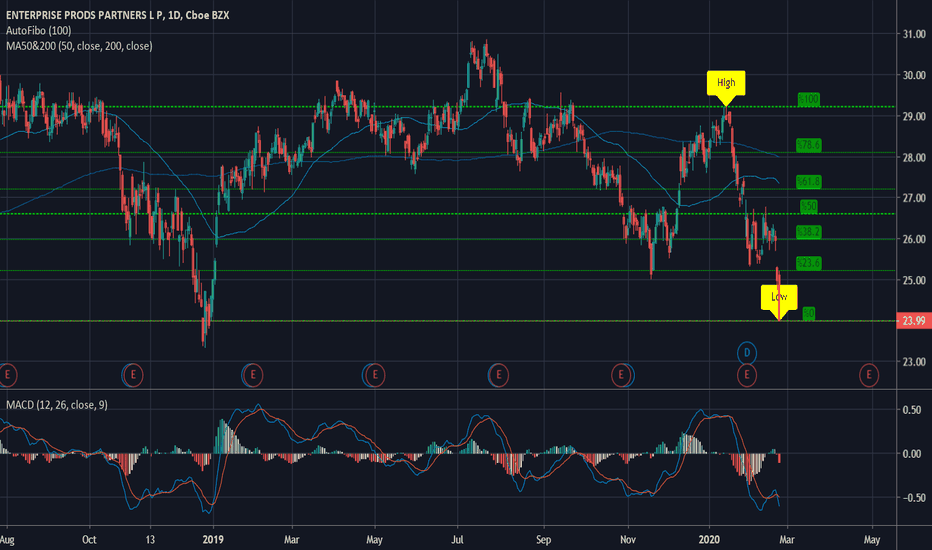The width and height of the screenshot is (932, 550).
Task: Select the MA50&200 indicator legend
Action: [79, 46]
